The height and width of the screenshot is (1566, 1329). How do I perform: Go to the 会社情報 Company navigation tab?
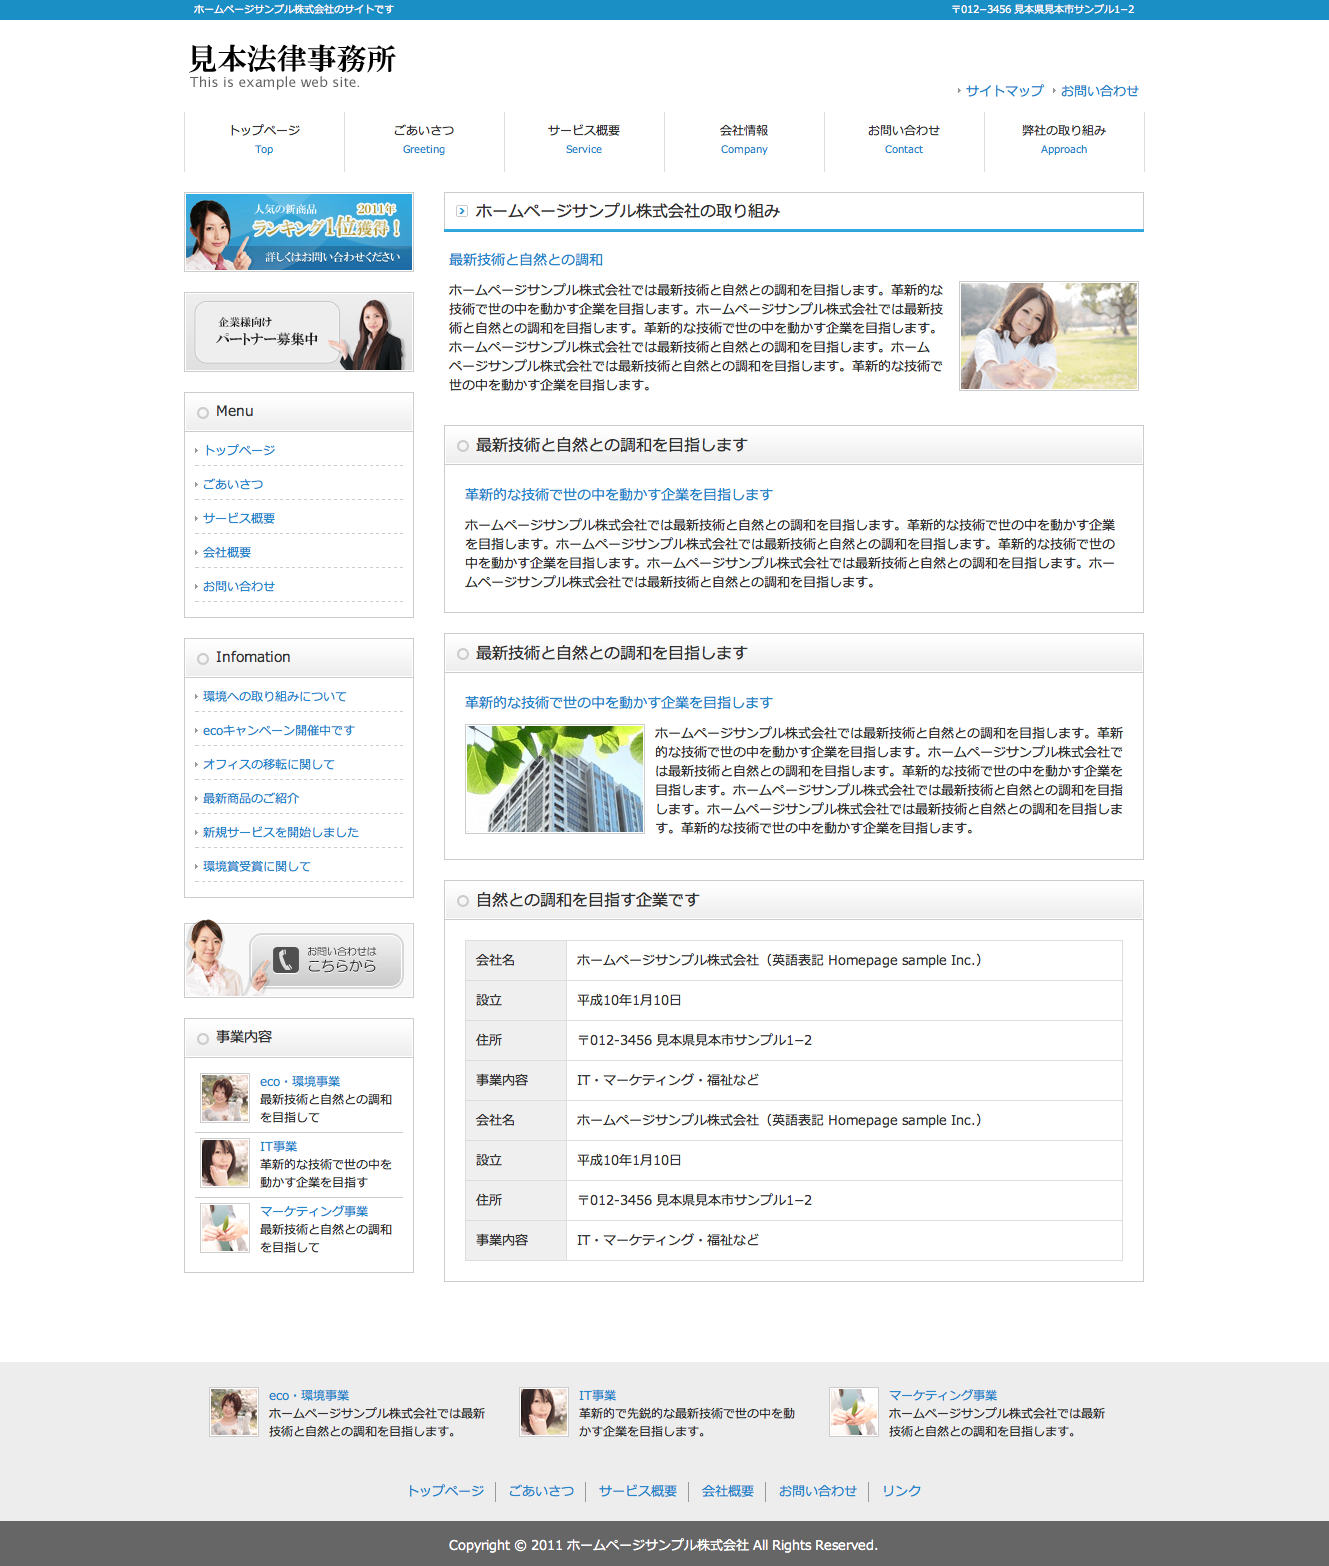point(744,139)
